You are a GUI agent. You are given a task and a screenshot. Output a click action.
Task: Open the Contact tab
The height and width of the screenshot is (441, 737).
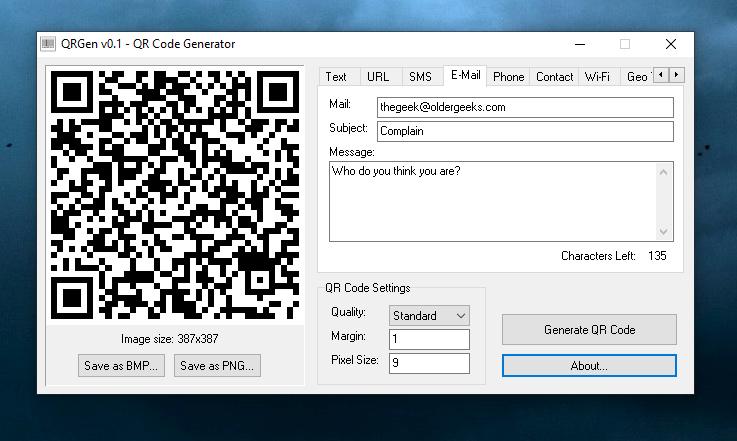tap(555, 77)
